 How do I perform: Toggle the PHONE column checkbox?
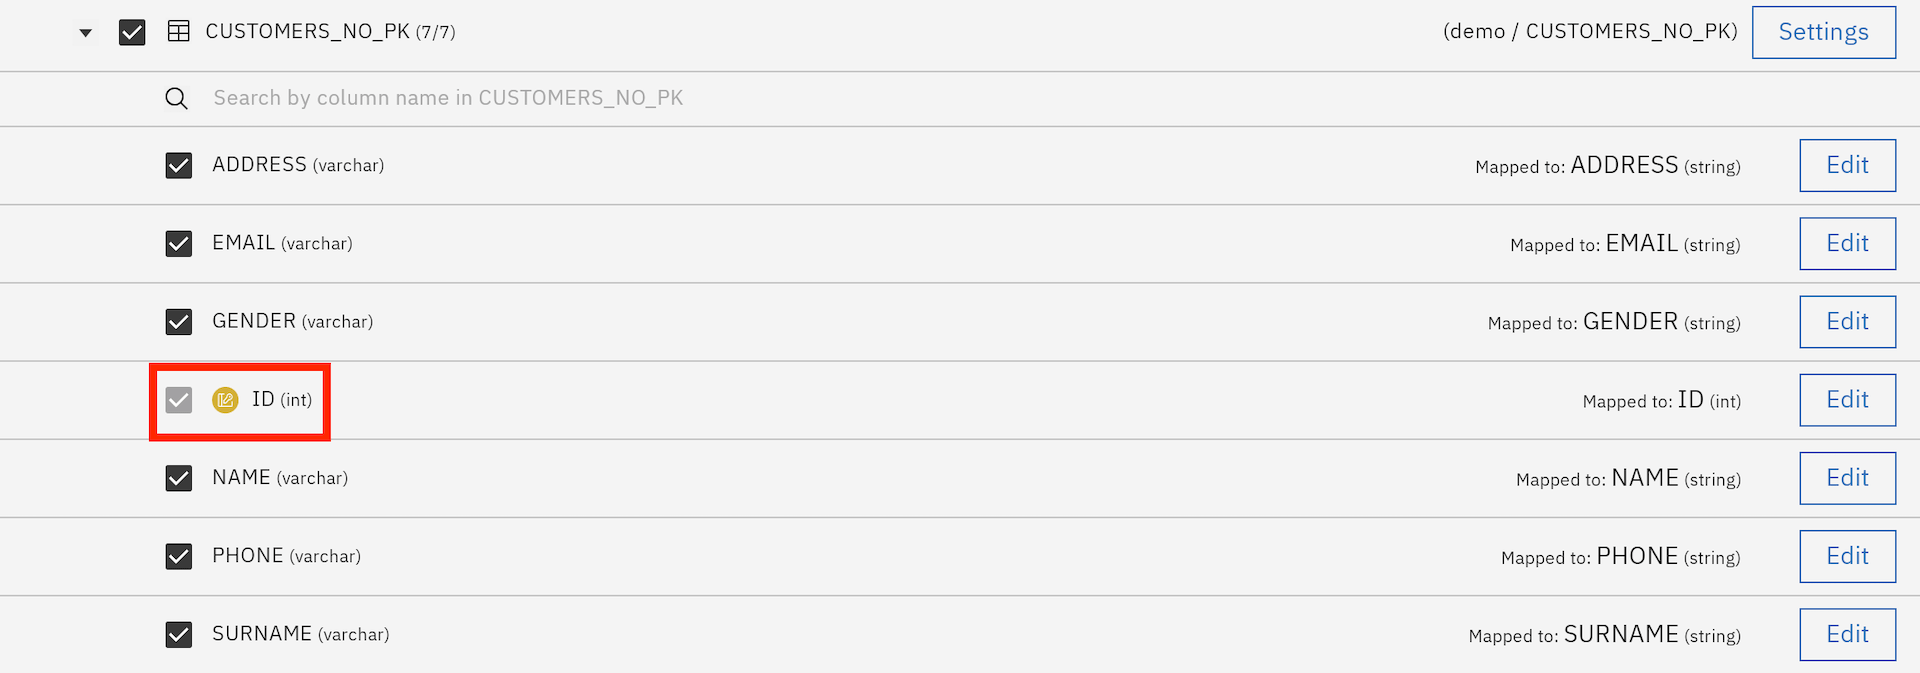pyautogui.click(x=179, y=556)
